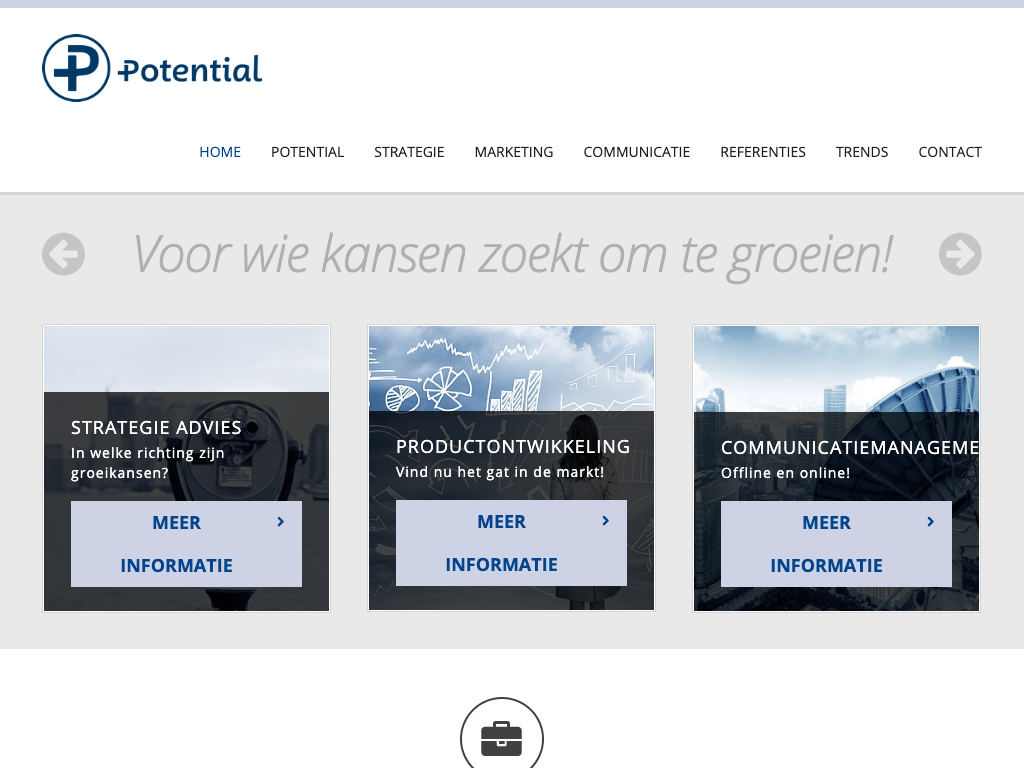Viewport: 1024px width, 768px height.
Task: Open the Potential menu item
Action: 307,152
